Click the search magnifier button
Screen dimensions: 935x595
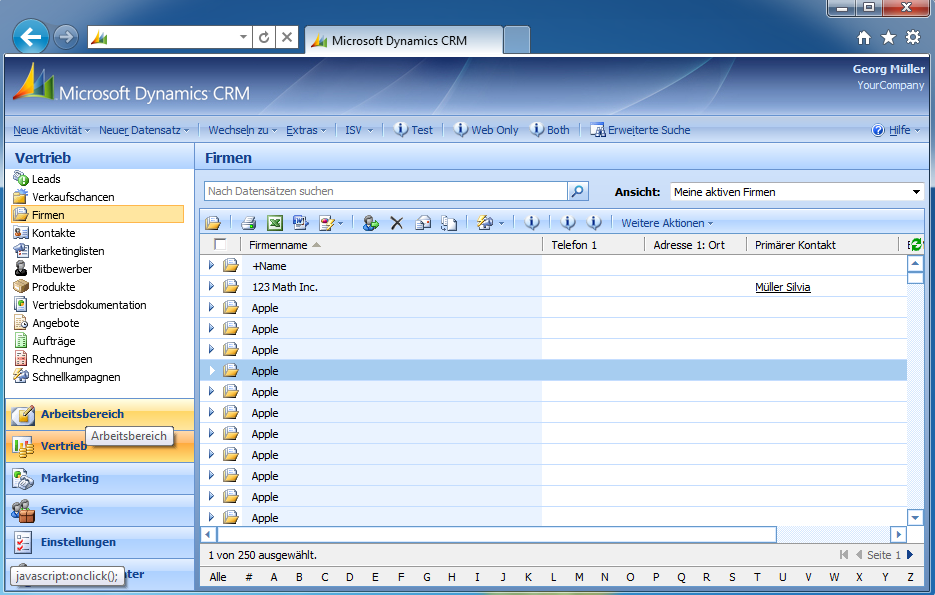click(x=578, y=191)
